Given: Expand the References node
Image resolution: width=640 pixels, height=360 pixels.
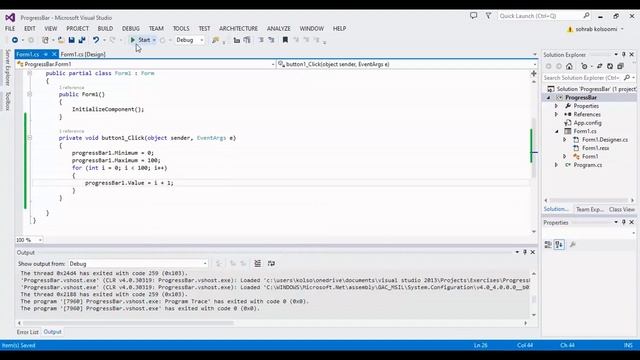Looking at the screenshot, I should tap(556, 114).
